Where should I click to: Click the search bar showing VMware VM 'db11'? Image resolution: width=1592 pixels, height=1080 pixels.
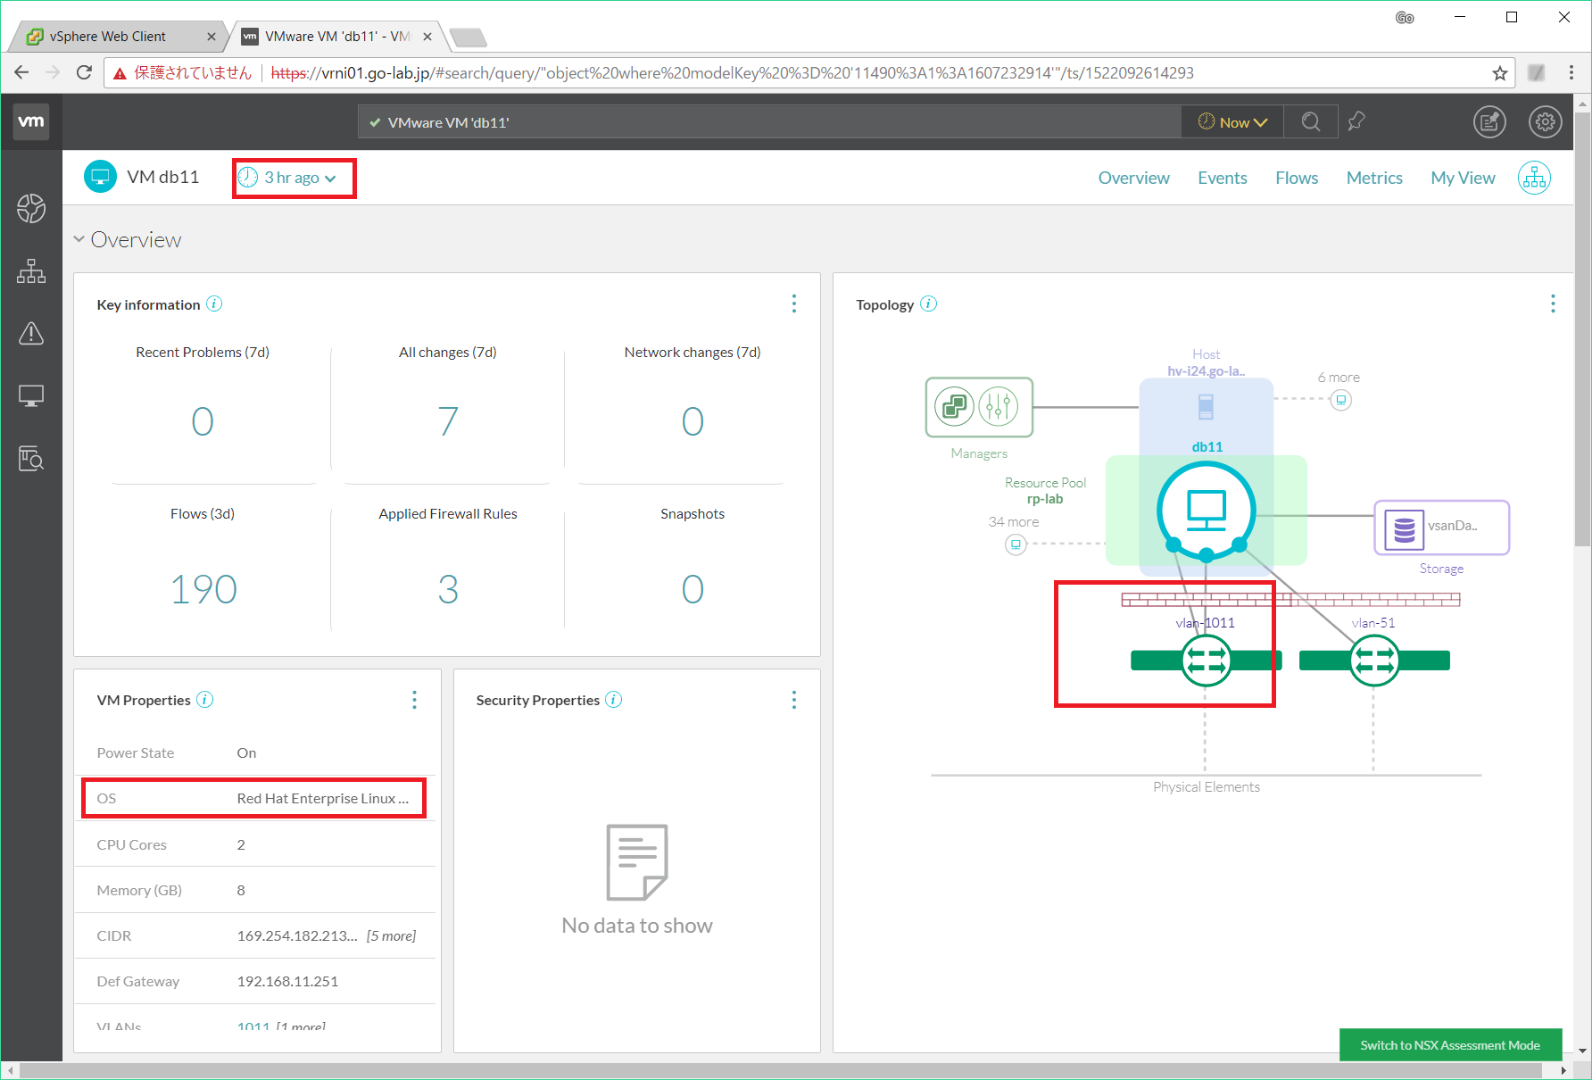(770, 122)
